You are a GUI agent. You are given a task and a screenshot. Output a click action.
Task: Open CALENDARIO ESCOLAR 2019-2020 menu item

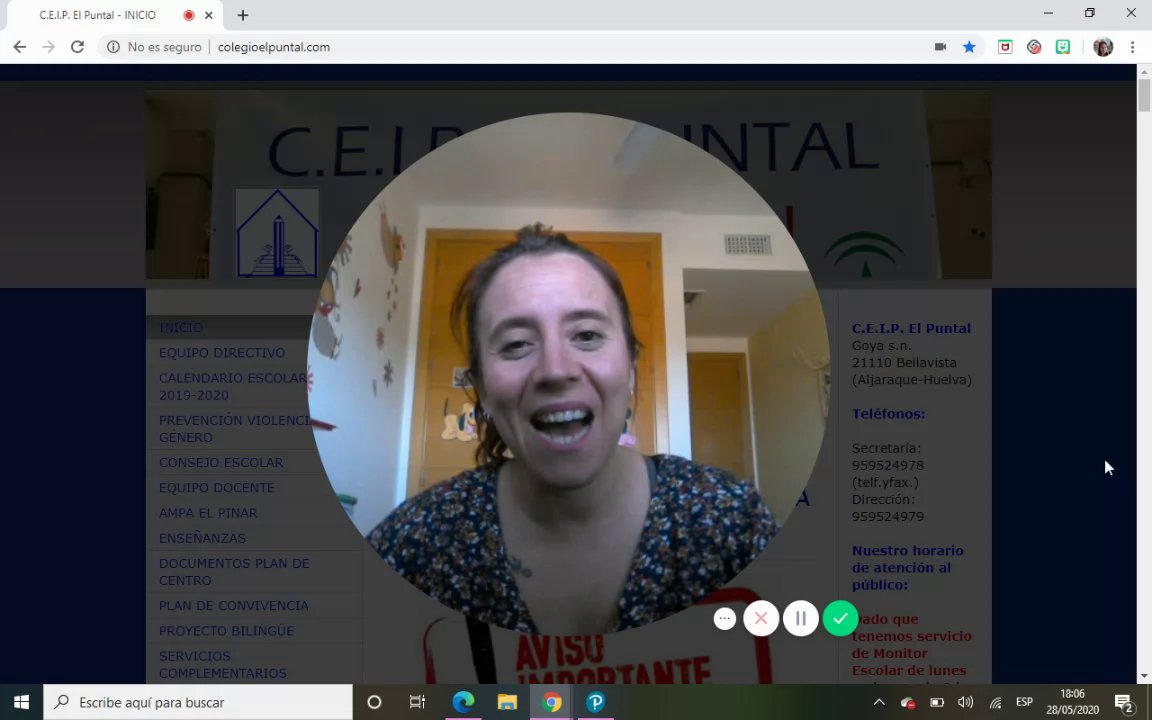pyautogui.click(x=232, y=386)
